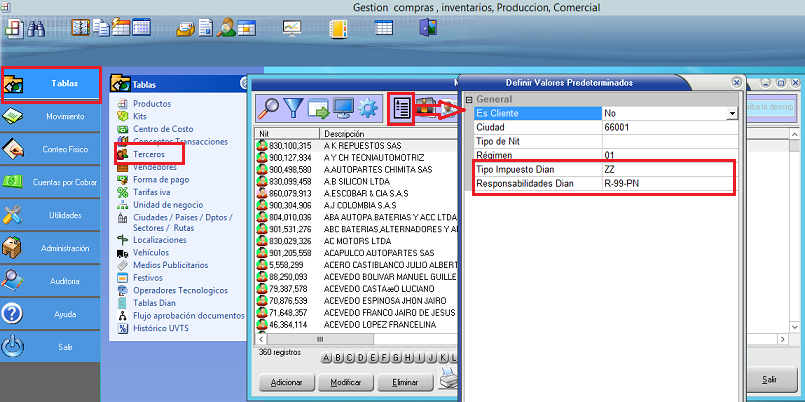Click the chart monitor icon in top toolbar
The height and width of the screenshot is (402, 805).
(293, 28)
